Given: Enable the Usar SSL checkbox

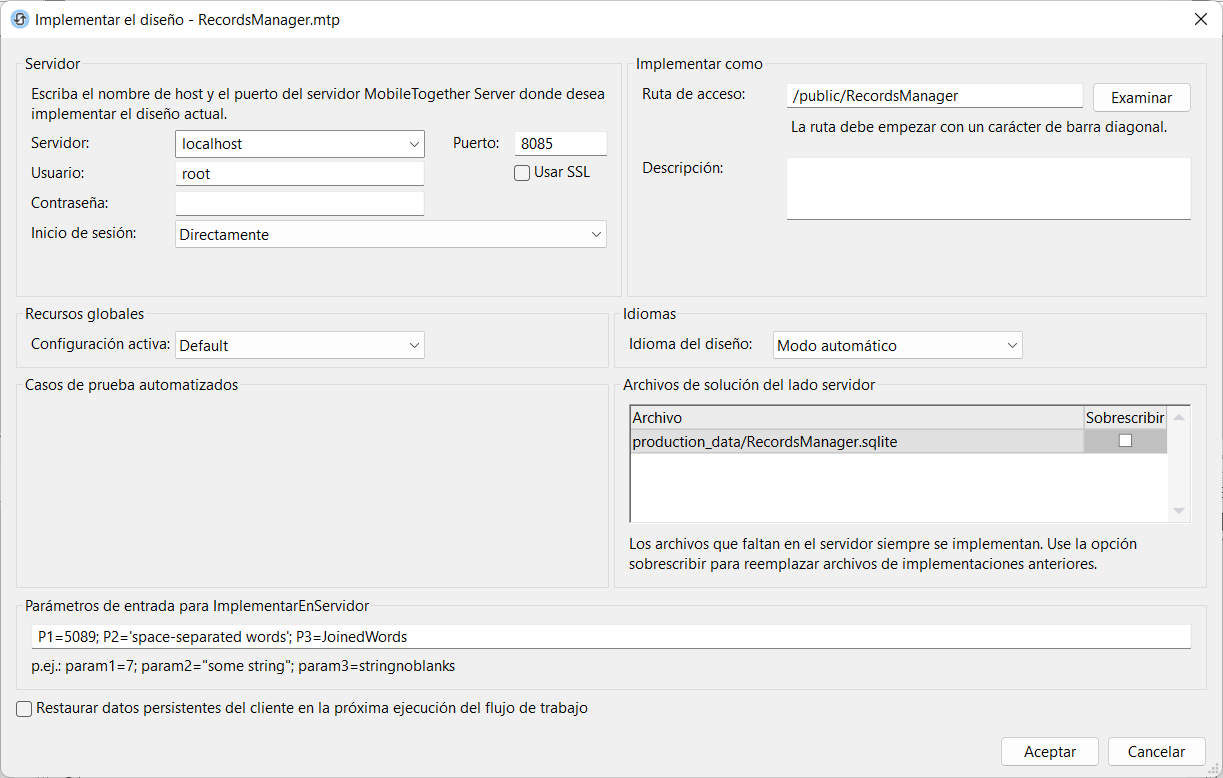Looking at the screenshot, I should click(x=522, y=173).
